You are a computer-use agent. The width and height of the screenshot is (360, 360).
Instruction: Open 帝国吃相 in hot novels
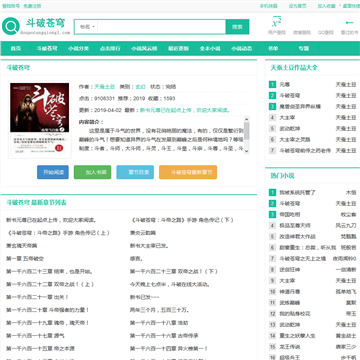290,215
